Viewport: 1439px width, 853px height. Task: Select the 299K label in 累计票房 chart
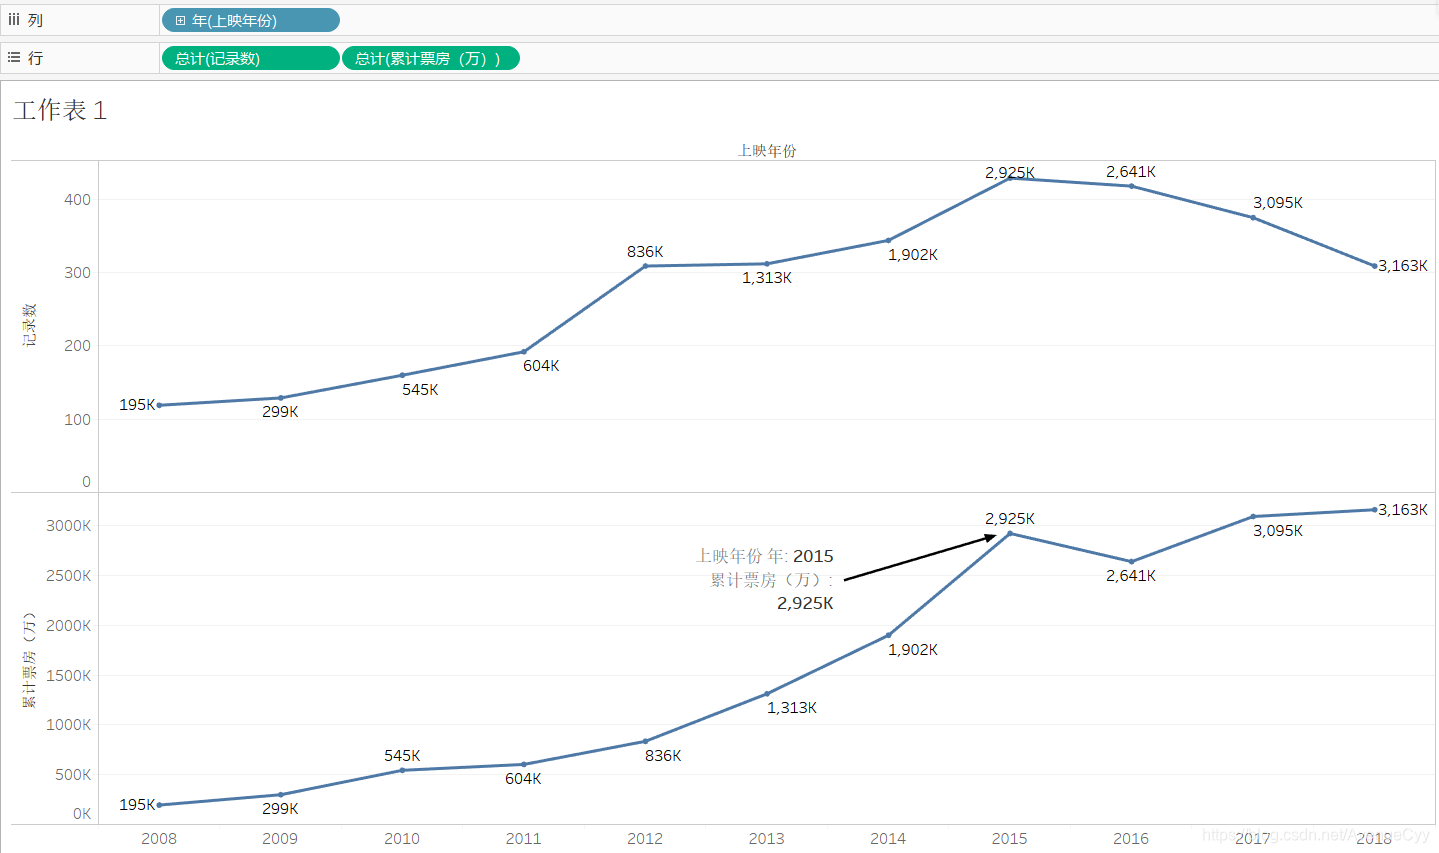[x=280, y=809]
